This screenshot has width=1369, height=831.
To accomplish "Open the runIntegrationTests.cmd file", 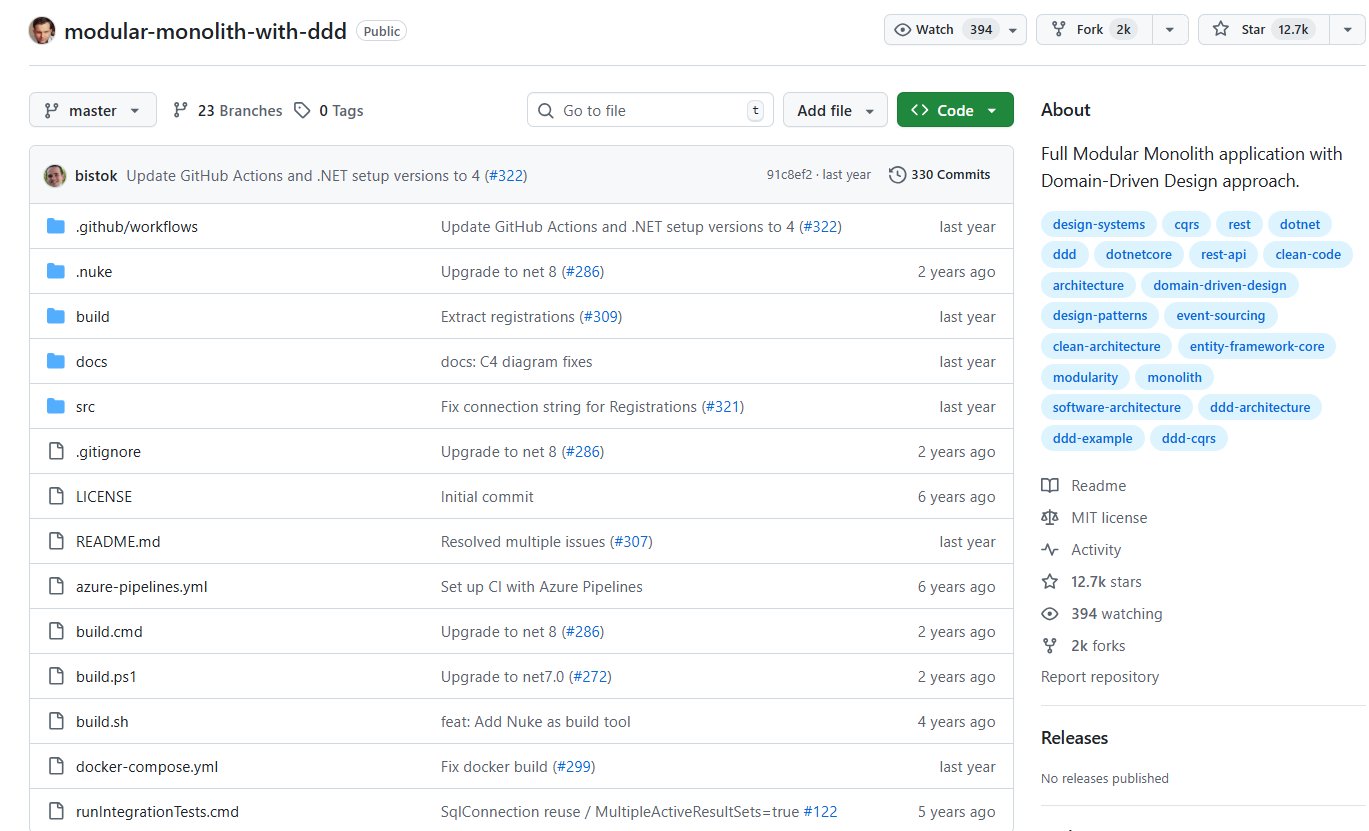I will (x=157, y=812).
